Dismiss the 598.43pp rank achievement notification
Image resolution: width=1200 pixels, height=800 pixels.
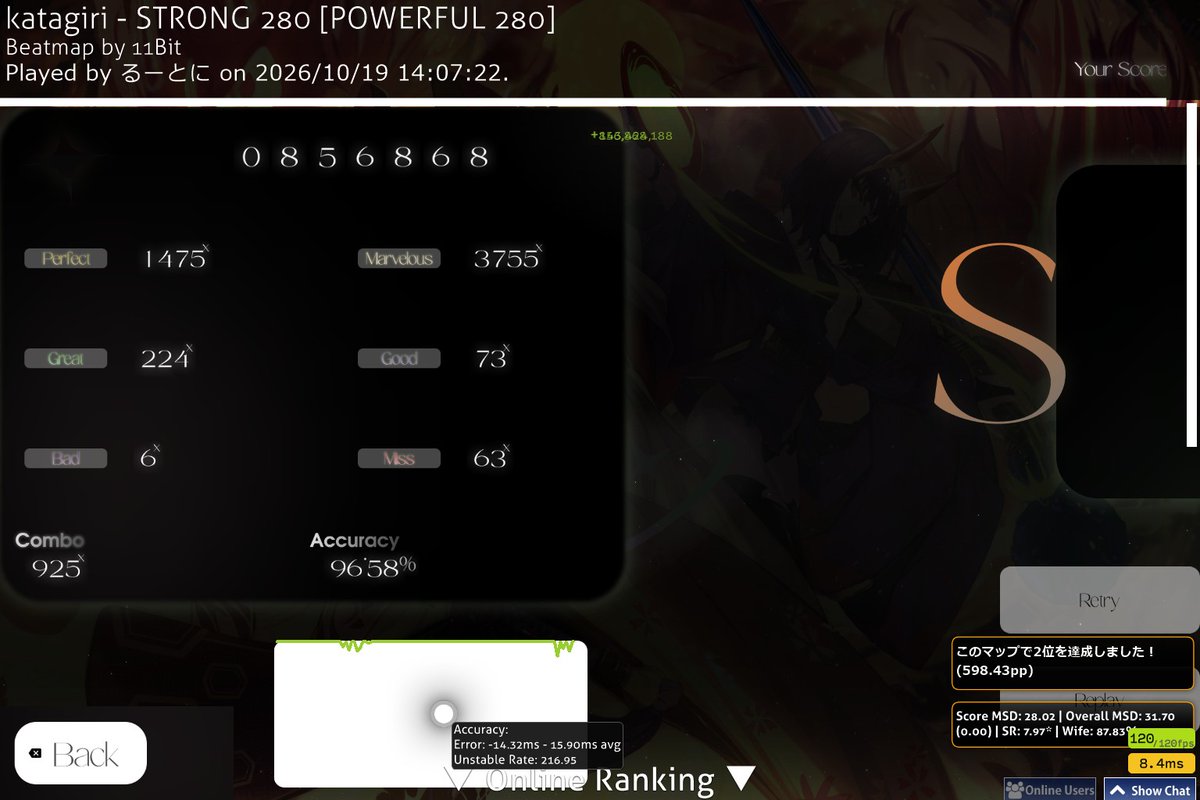[1072, 663]
